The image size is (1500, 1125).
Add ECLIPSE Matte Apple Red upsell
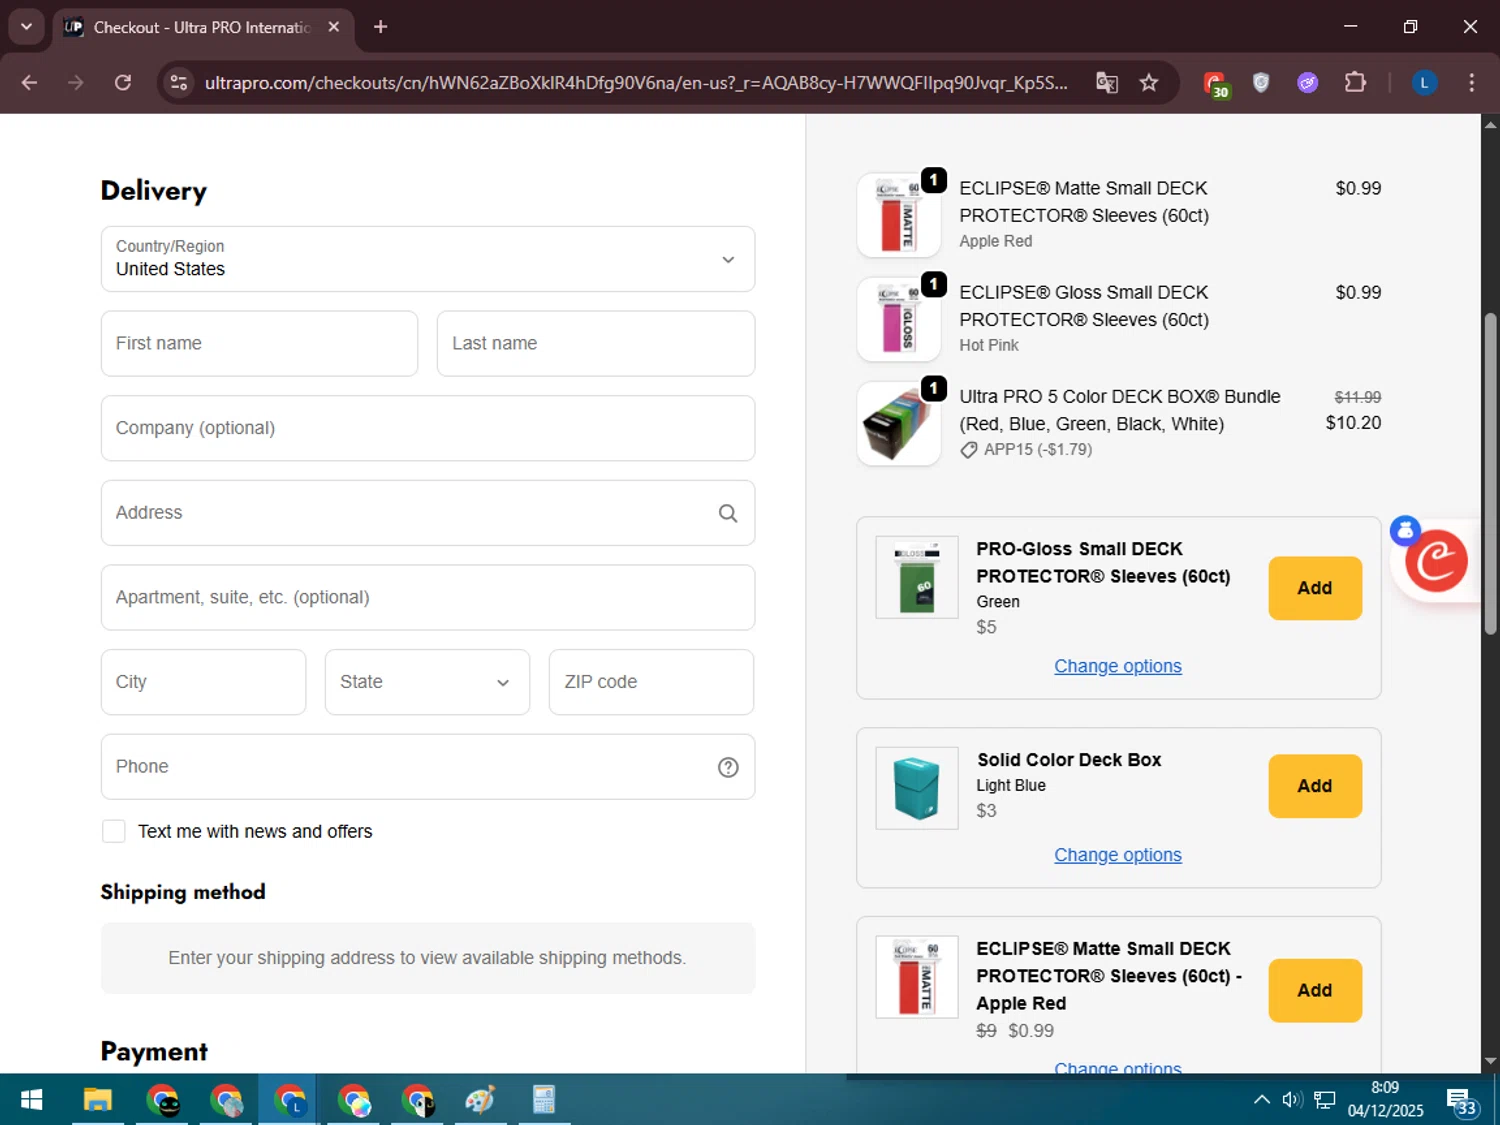point(1315,990)
